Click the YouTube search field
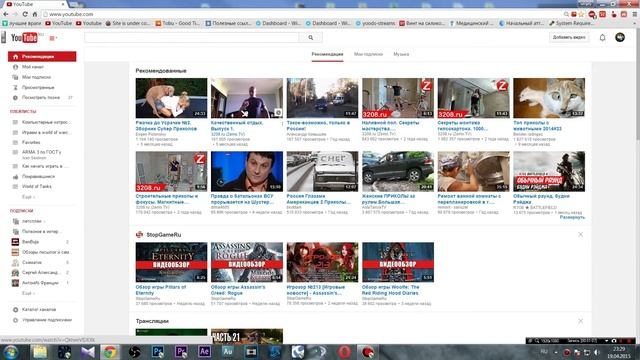The height and width of the screenshot is (360, 640). pyautogui.click(x=191, y=37)
